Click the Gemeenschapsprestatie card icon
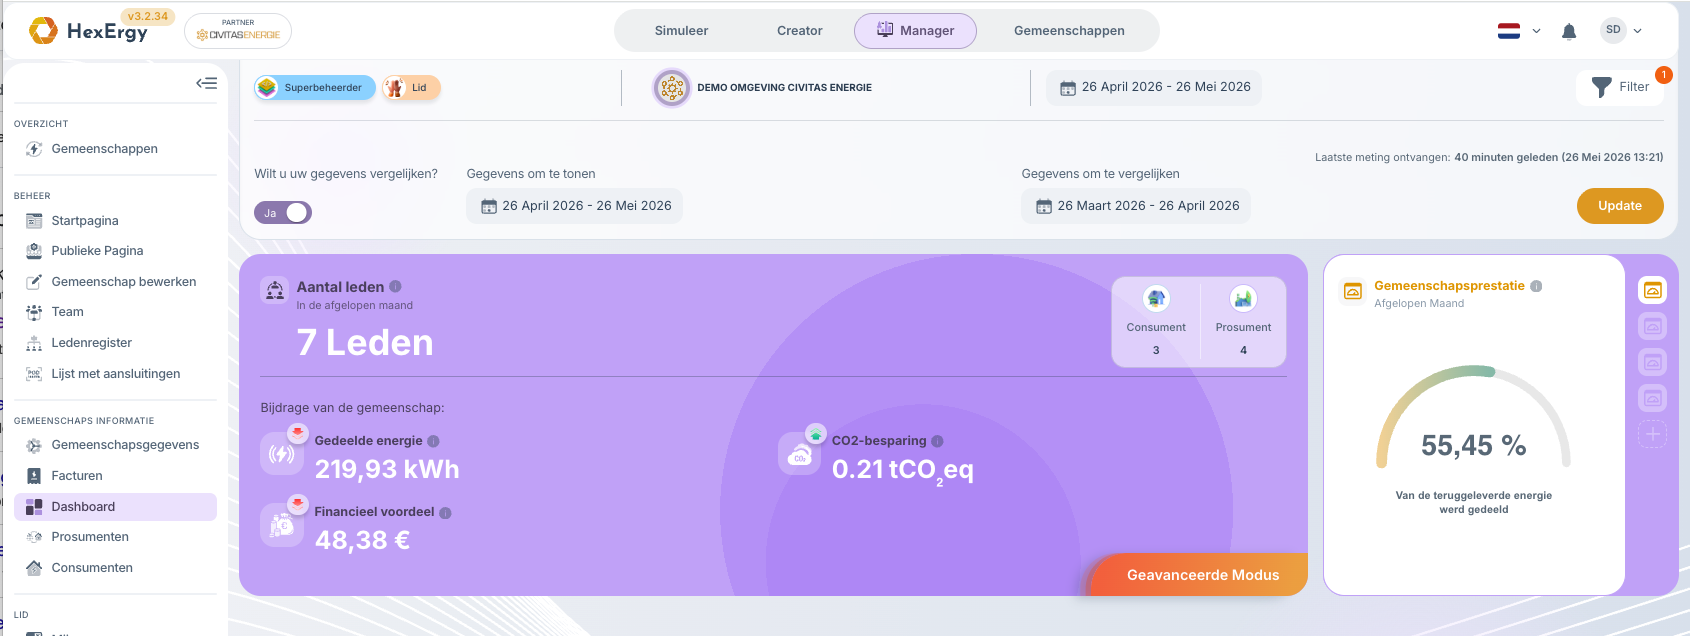 click(1353, 291)
